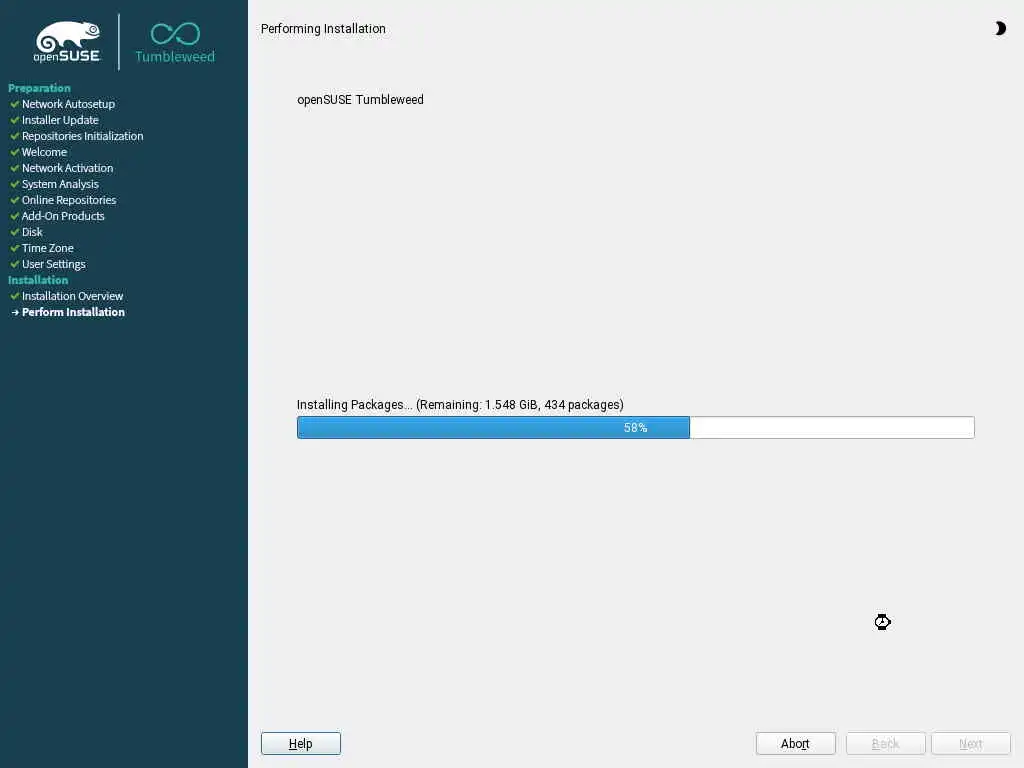The width and height of the screenshot is (1024, 768).
Task: Select the Repositories Initialization step
Action: click(x=82, y=136)
